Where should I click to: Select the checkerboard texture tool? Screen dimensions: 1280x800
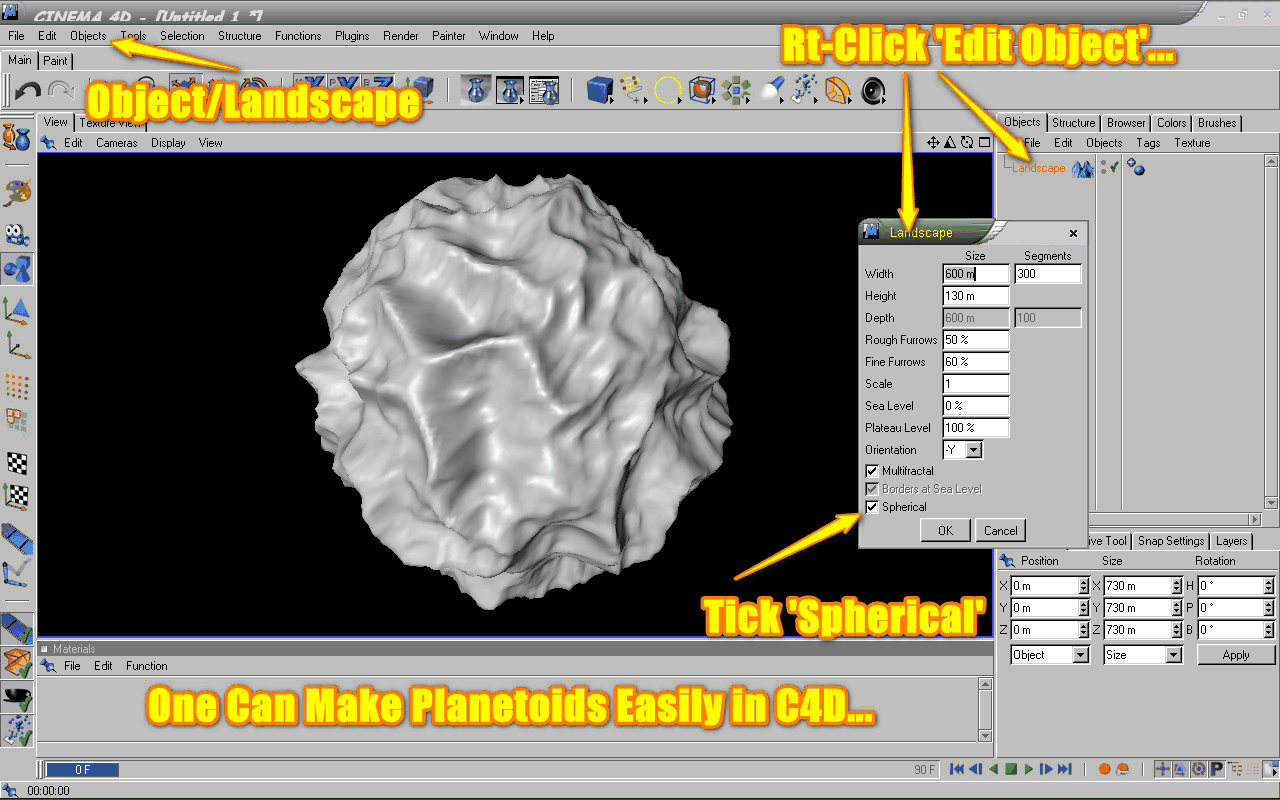click(17, 462)
